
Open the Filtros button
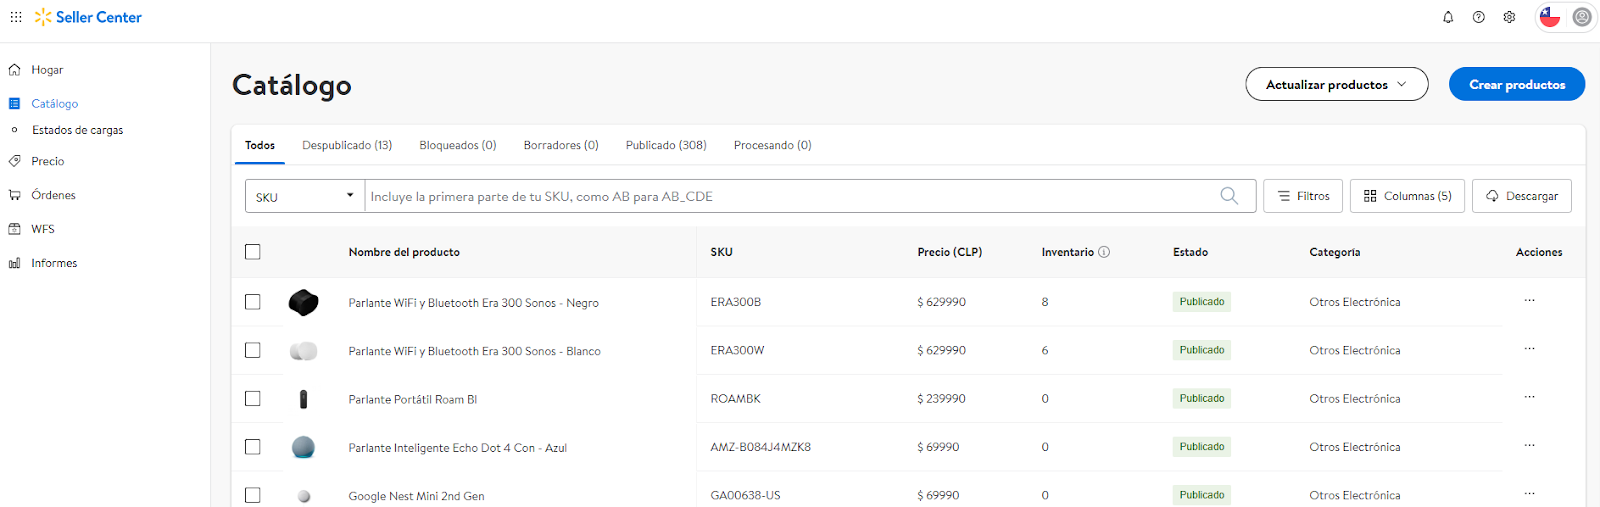(1303, 196)
